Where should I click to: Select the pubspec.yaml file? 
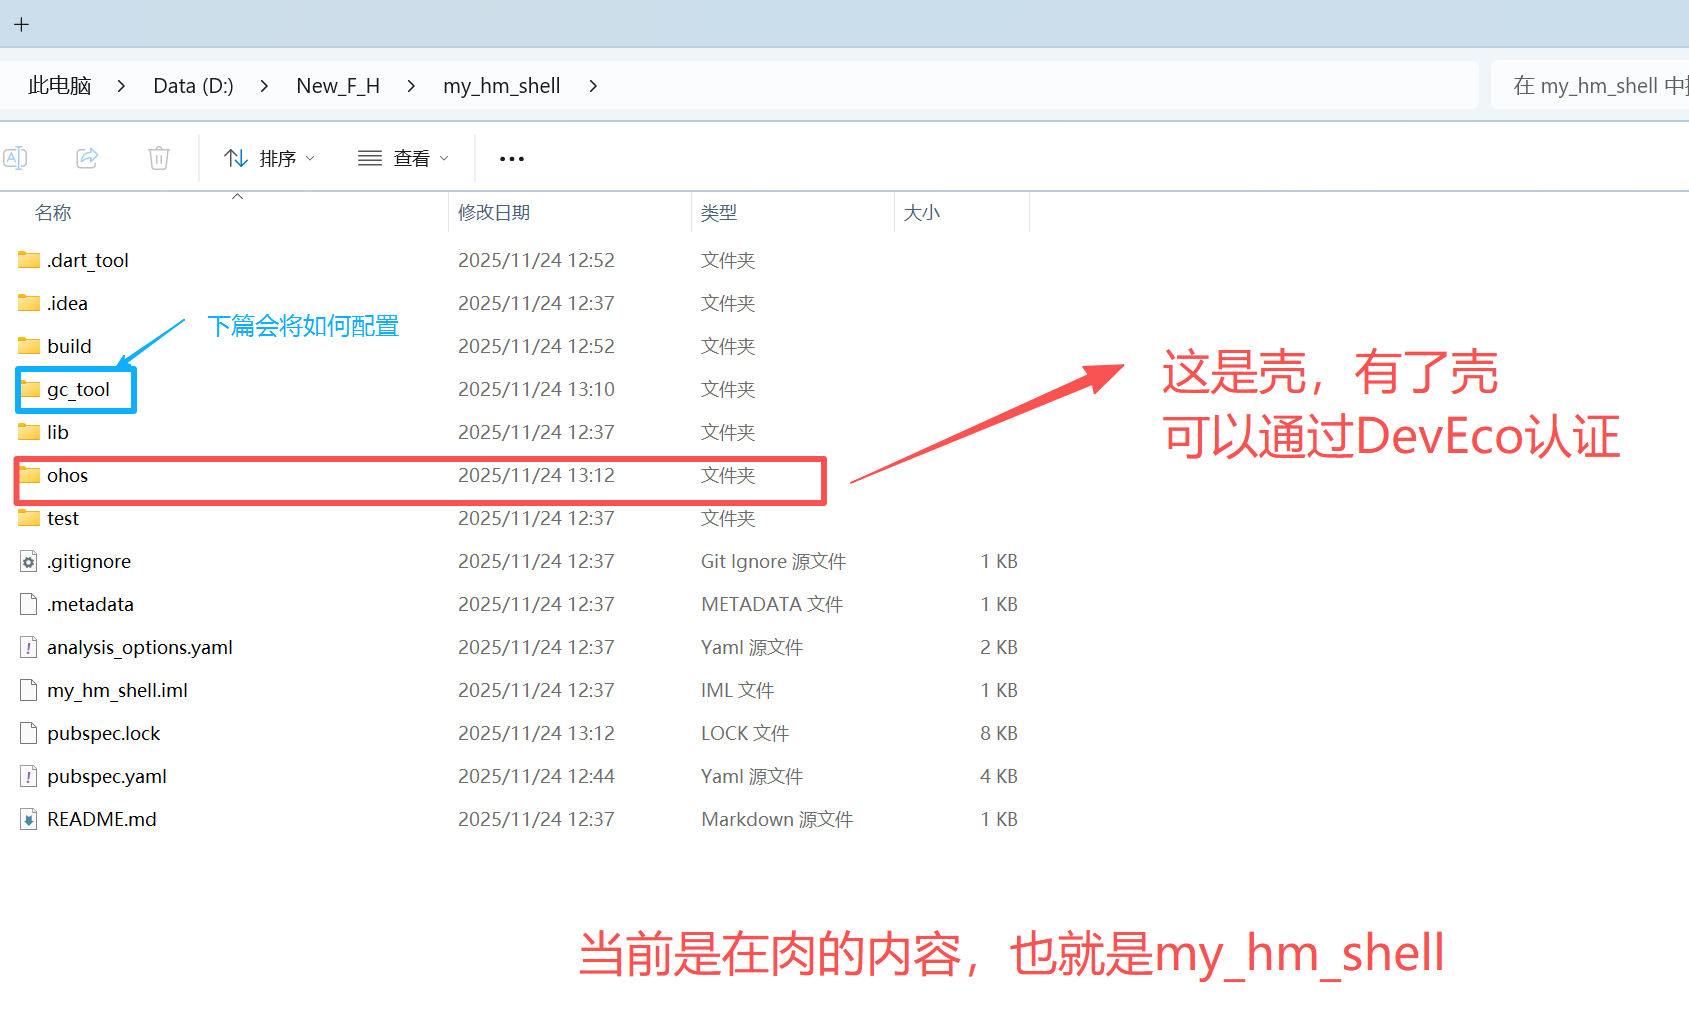click(x=105, y=775)
